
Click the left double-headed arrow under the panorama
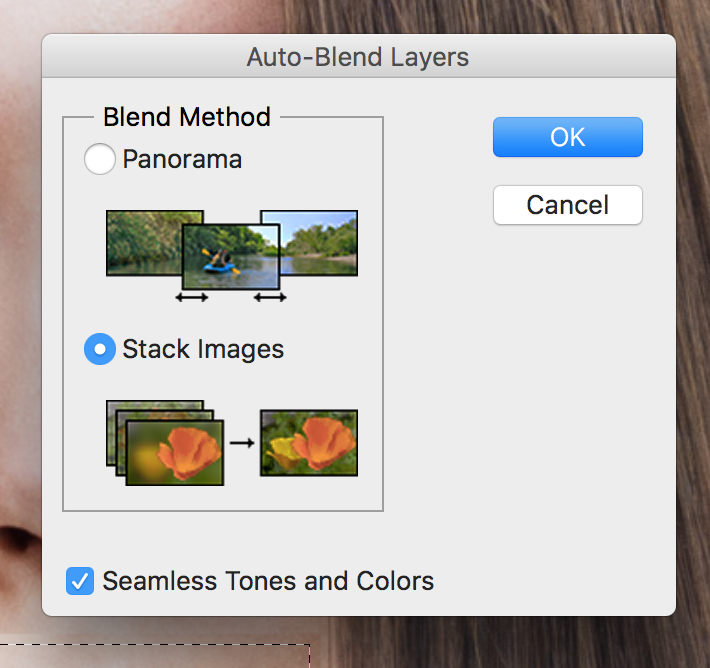point(191,297)
